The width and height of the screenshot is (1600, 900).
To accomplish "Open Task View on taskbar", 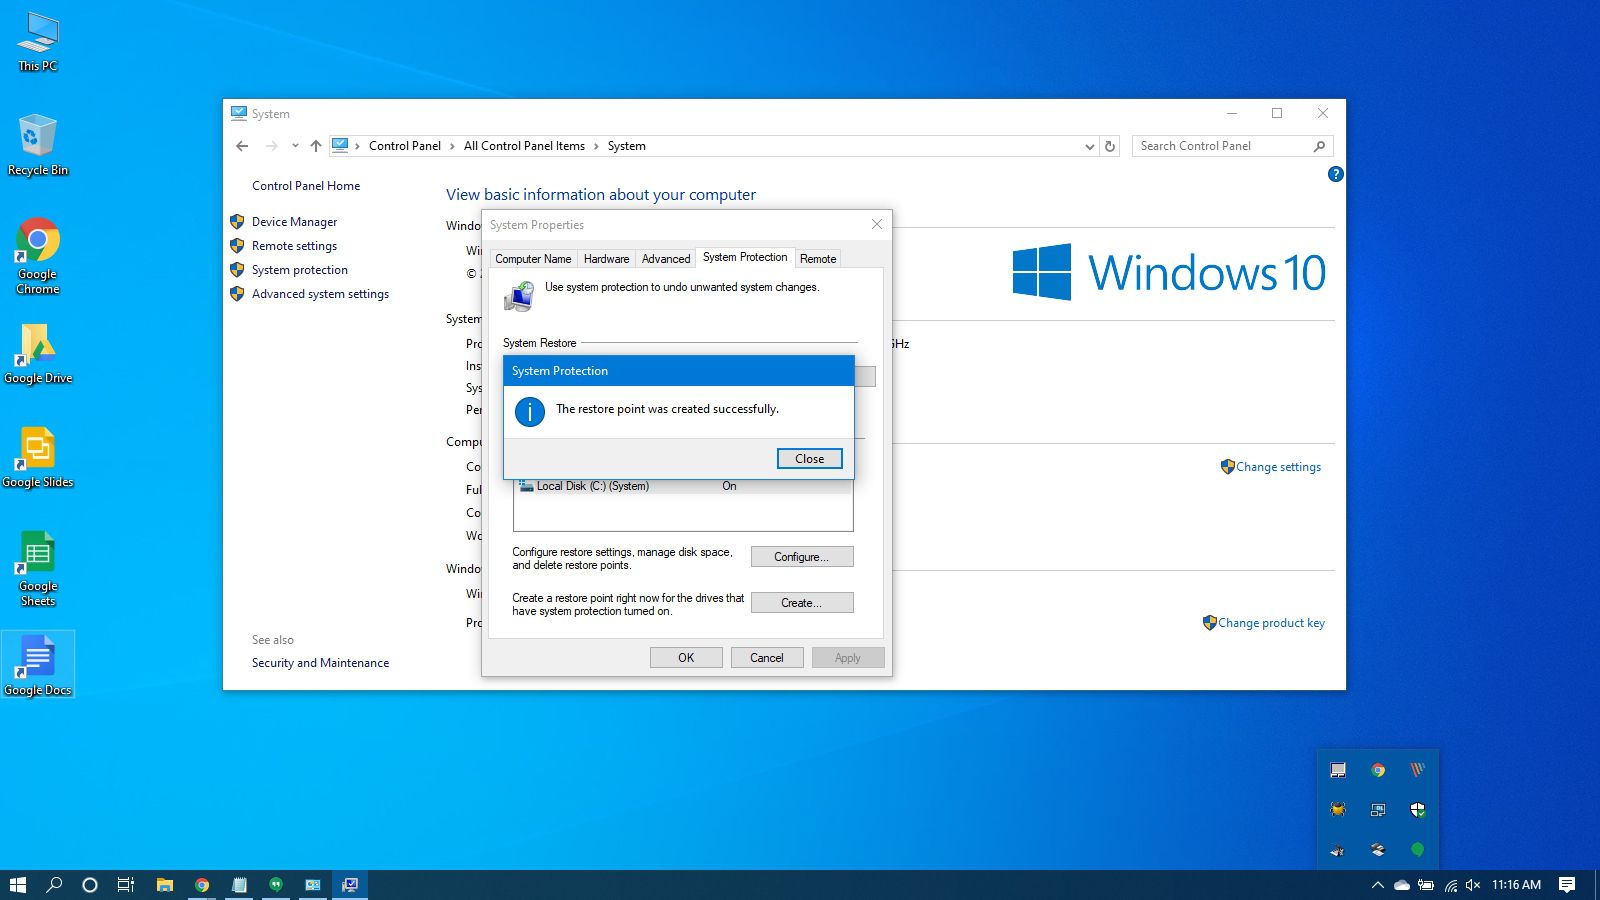I will [x=126, y=885].
